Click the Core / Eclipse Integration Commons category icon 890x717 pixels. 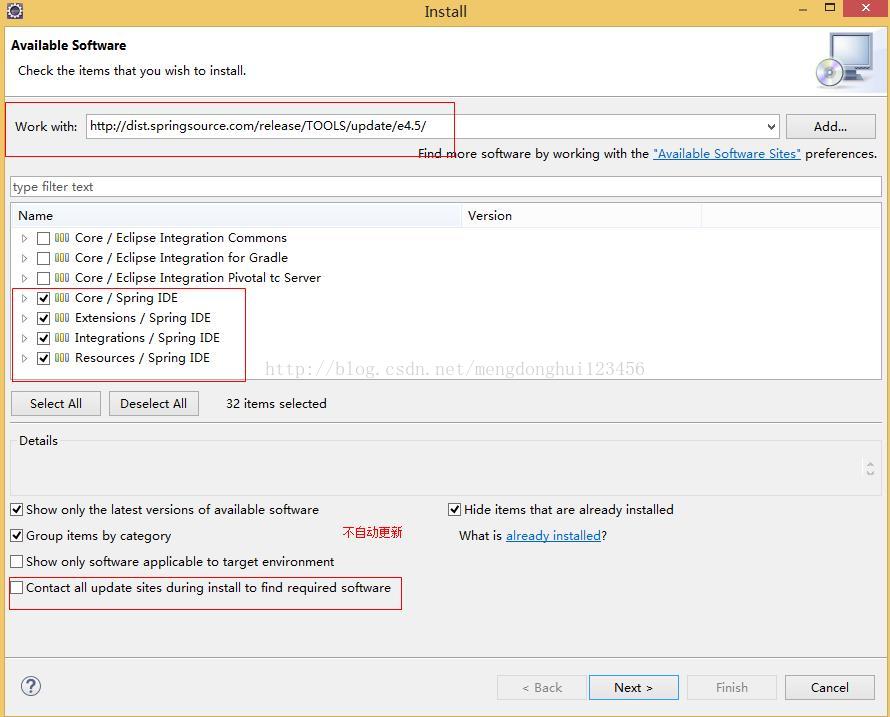tap(62, 238)
